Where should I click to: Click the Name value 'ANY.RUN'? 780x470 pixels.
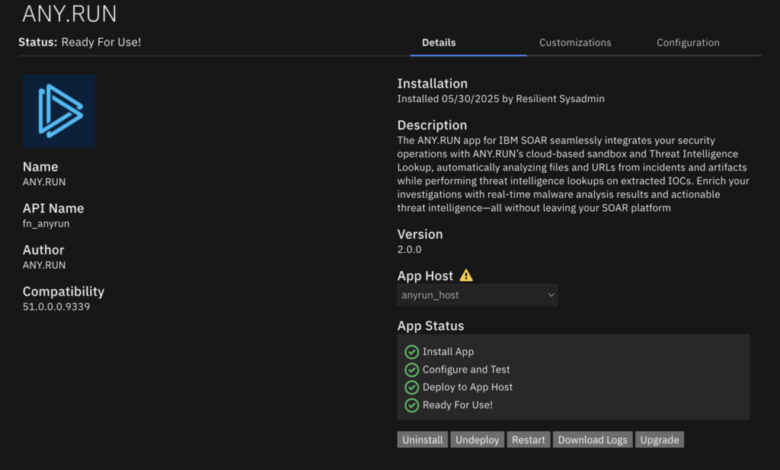(x=44, y=182)
